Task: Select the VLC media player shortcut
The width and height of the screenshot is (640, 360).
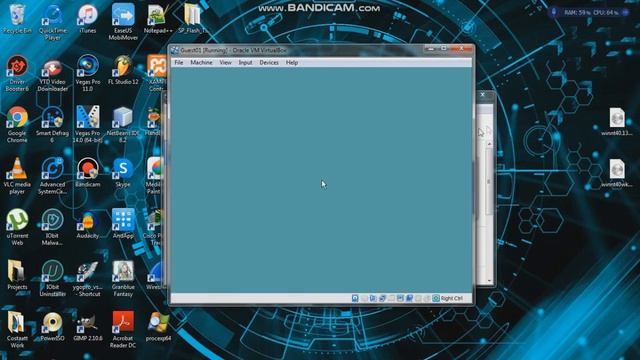Action: pyautogui.click(x=17, y=176)
